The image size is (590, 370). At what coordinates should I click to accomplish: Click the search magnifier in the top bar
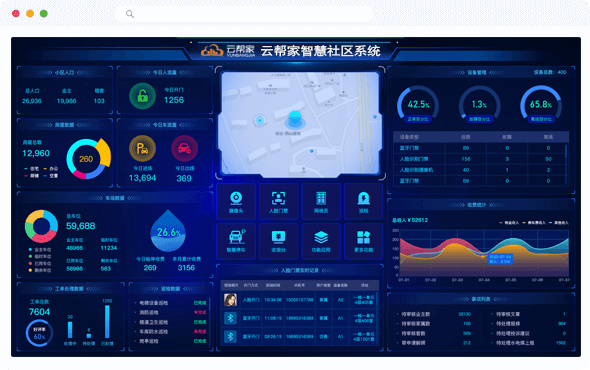pos(130,14)
